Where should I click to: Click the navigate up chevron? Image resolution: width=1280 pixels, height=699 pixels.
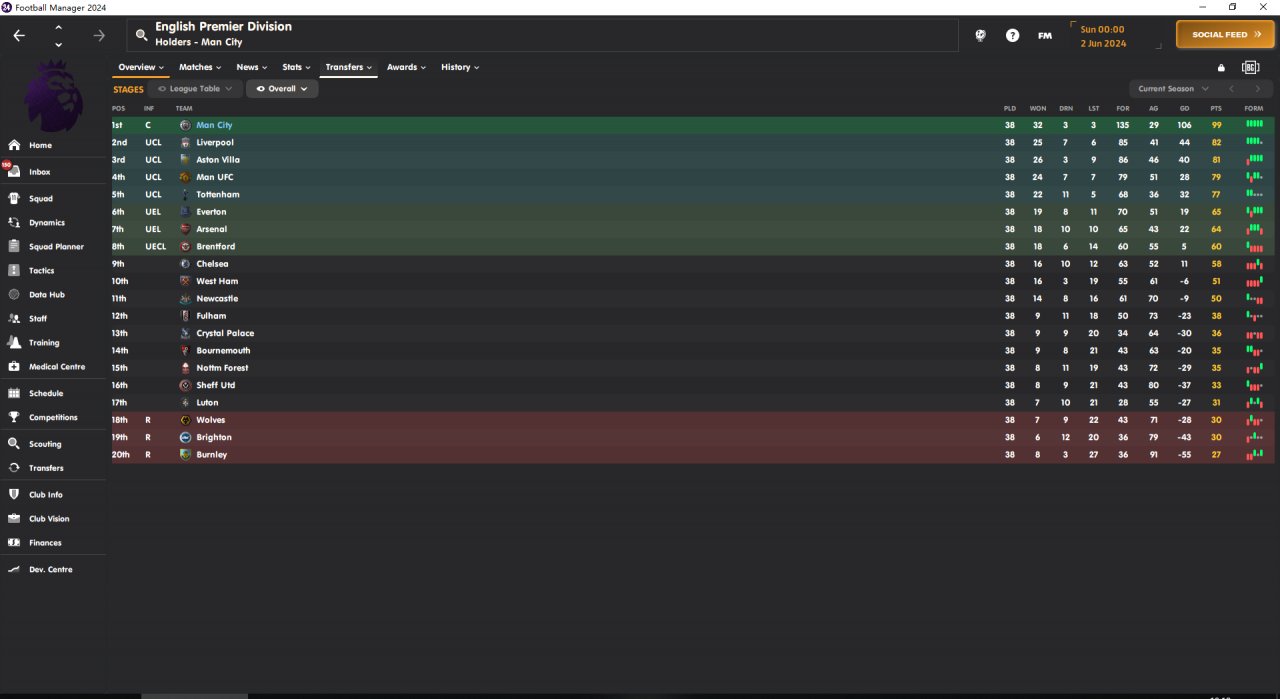point(58,27)
